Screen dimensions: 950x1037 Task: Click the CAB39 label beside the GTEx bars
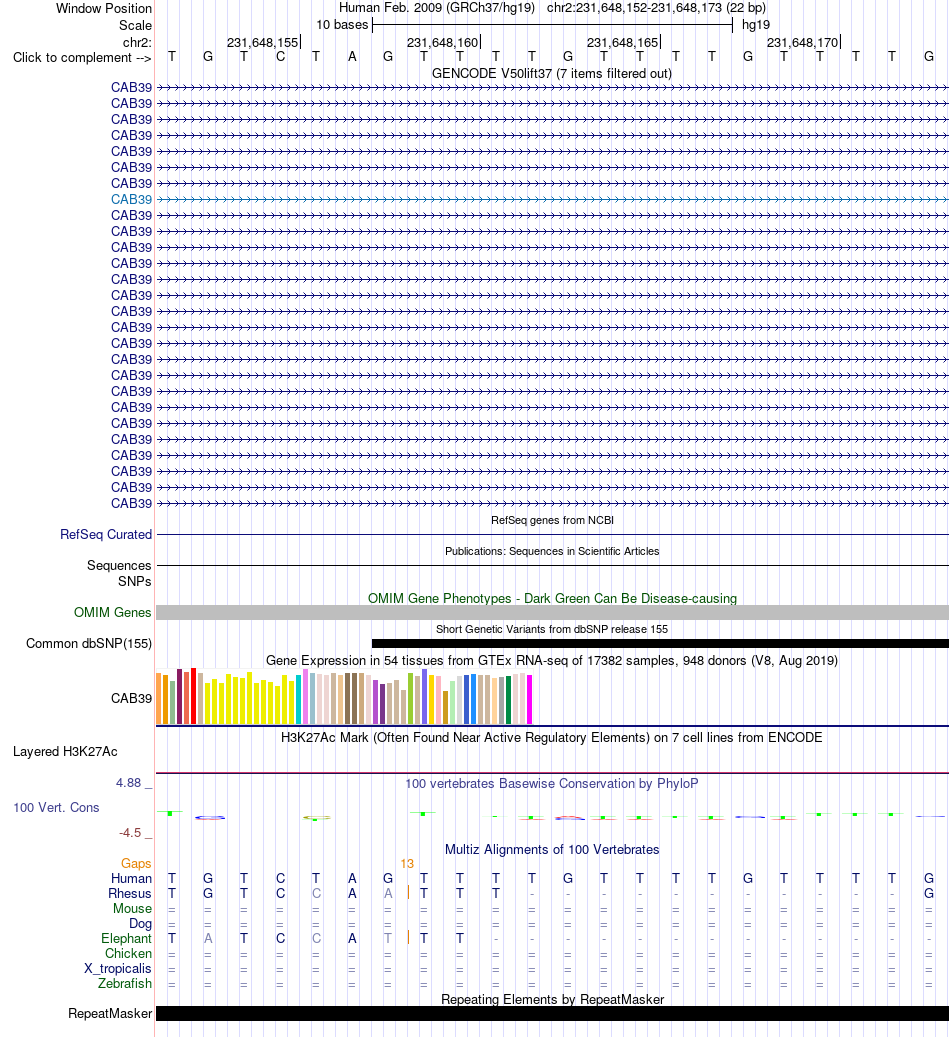(x=131, y=698)
